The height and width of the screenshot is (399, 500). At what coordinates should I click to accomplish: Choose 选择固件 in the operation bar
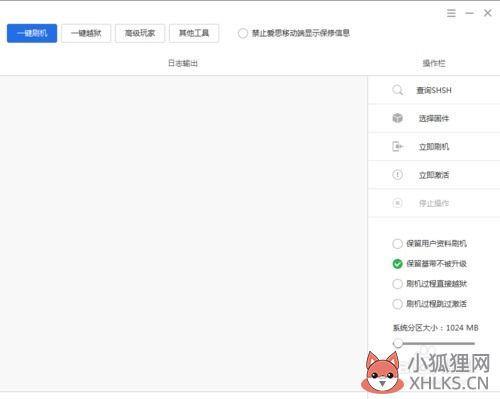click(434, 118)
